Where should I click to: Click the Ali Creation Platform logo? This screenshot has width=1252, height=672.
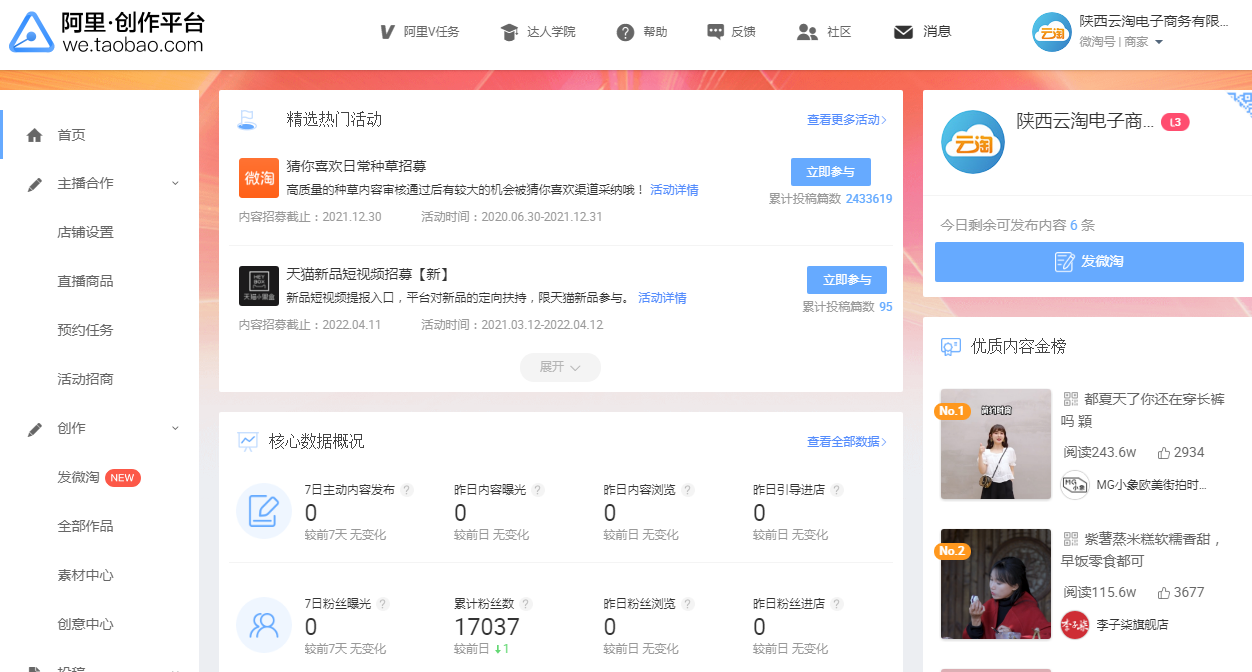coord(107,32)
